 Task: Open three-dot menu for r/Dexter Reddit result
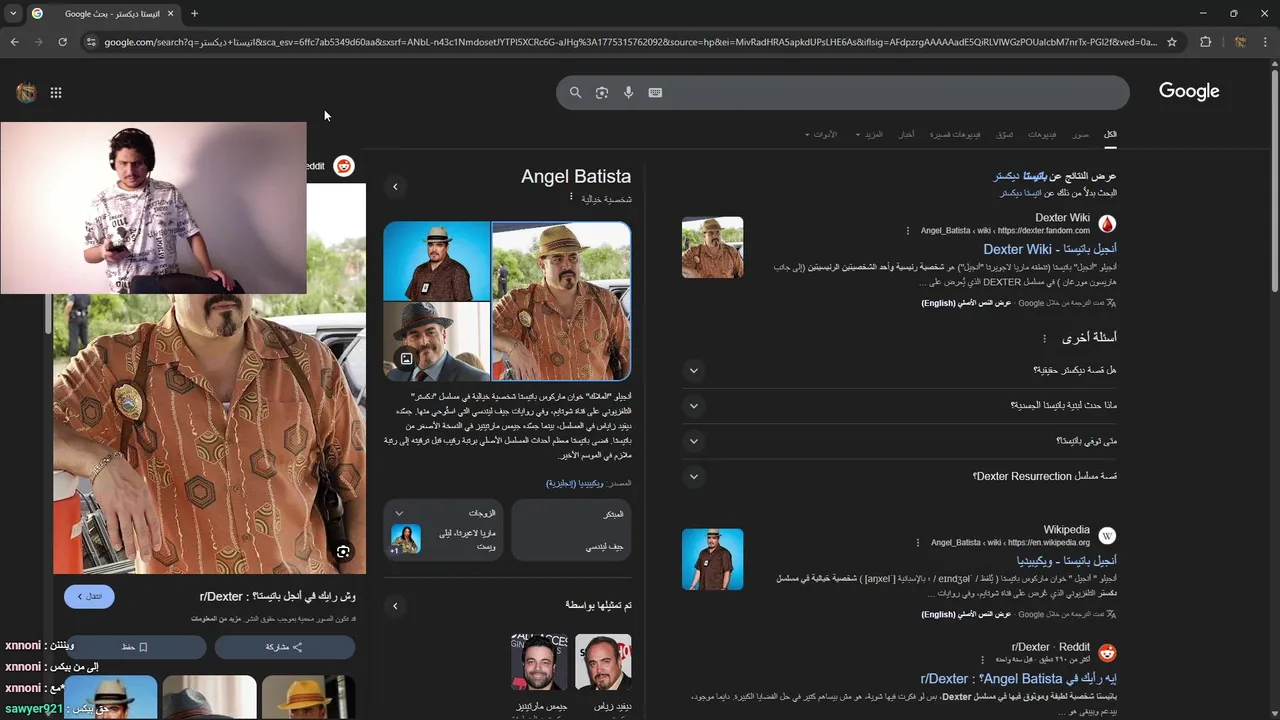tap(982, 659)
